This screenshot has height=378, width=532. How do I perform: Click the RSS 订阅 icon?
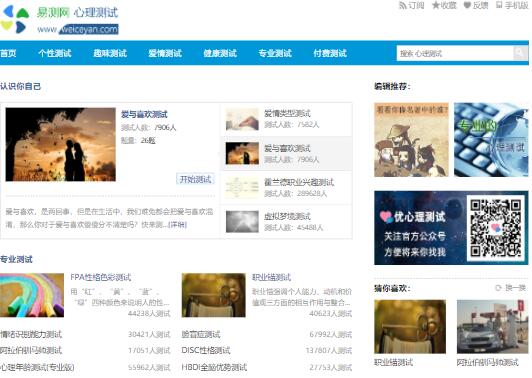pyautogui.click(x=402, y=5)
